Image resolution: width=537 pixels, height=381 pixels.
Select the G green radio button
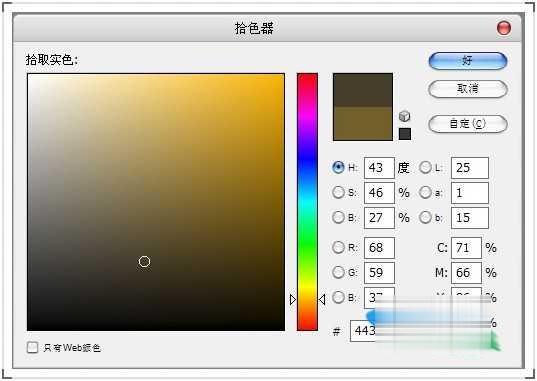338,272
